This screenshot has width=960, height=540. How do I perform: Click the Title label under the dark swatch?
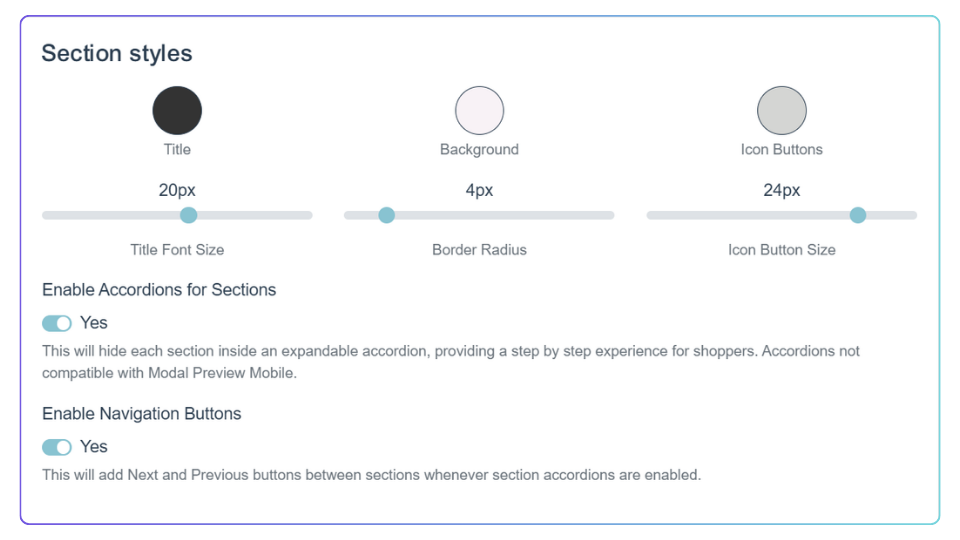tap(177, 149)
